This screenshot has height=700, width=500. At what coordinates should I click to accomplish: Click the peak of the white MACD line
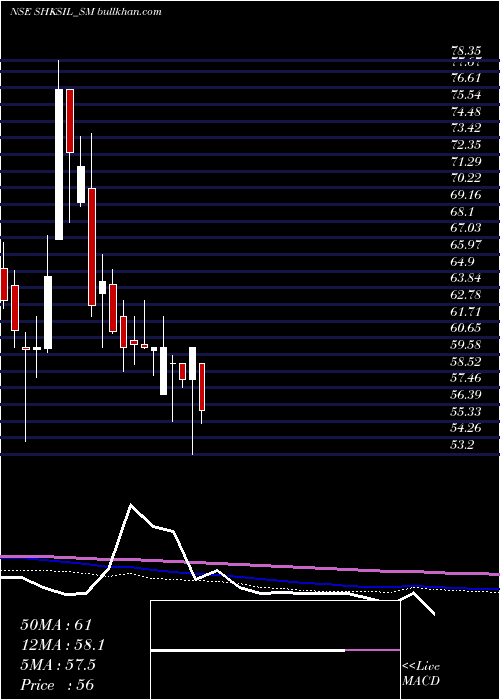pyautogui.click(x=131, y=505)
